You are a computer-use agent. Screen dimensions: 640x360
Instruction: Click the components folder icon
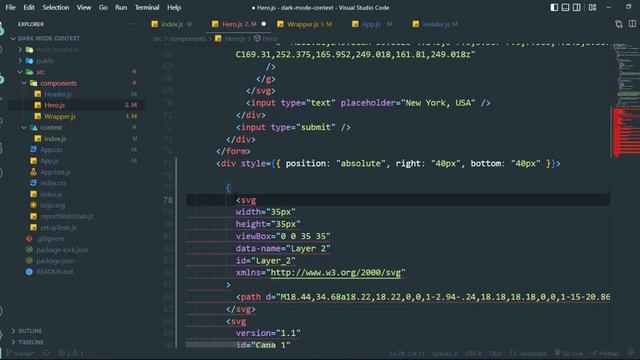click(33, 83)
